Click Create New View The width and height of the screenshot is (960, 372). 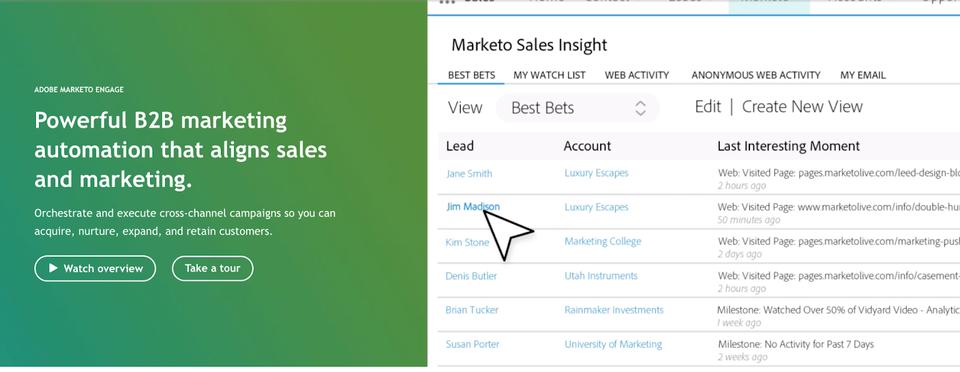coord(802,107)
